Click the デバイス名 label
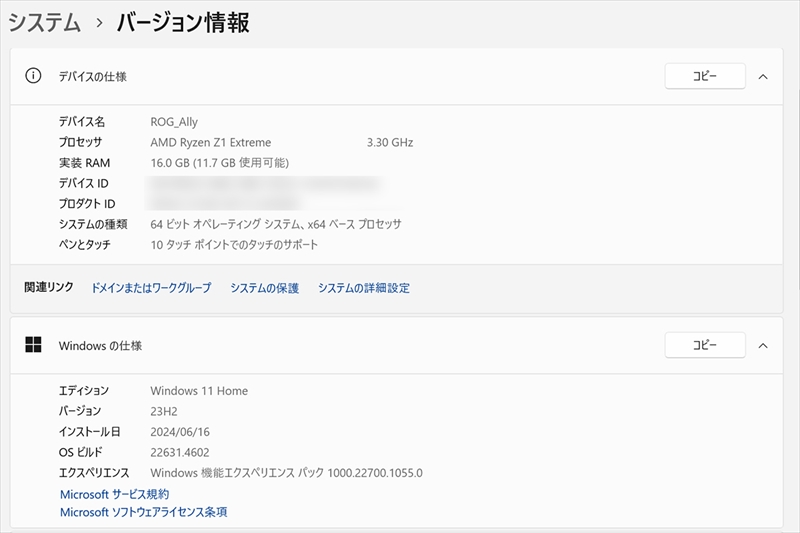The height and width of the screenshot is (533, 800). point(82,121)
